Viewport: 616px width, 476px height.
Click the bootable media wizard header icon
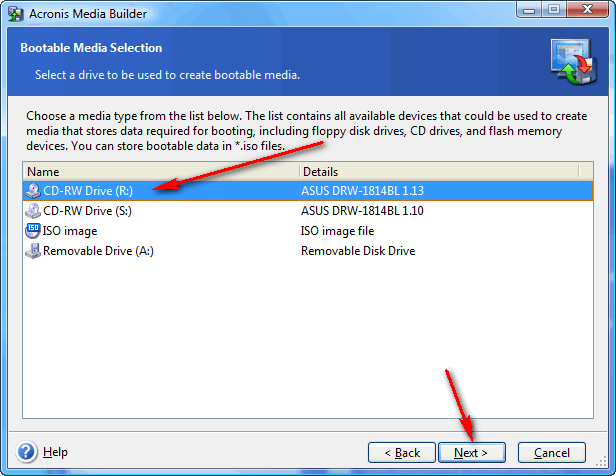[x=573, y=62]
